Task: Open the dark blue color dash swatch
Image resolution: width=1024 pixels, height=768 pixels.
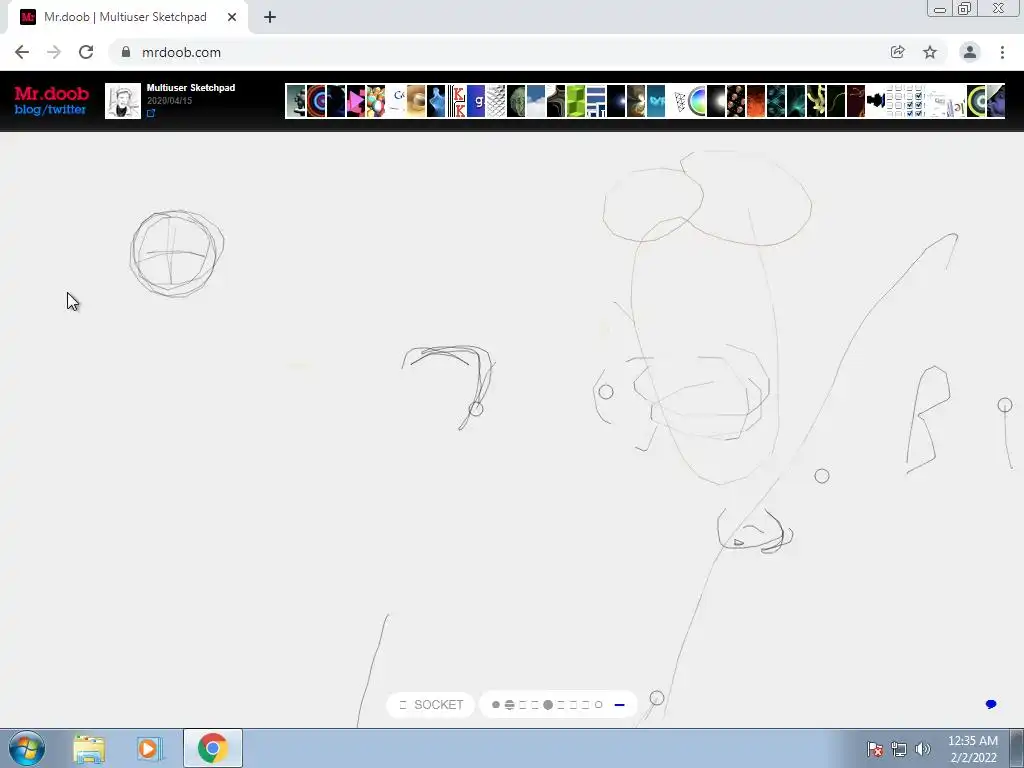Action: (619, 705)
